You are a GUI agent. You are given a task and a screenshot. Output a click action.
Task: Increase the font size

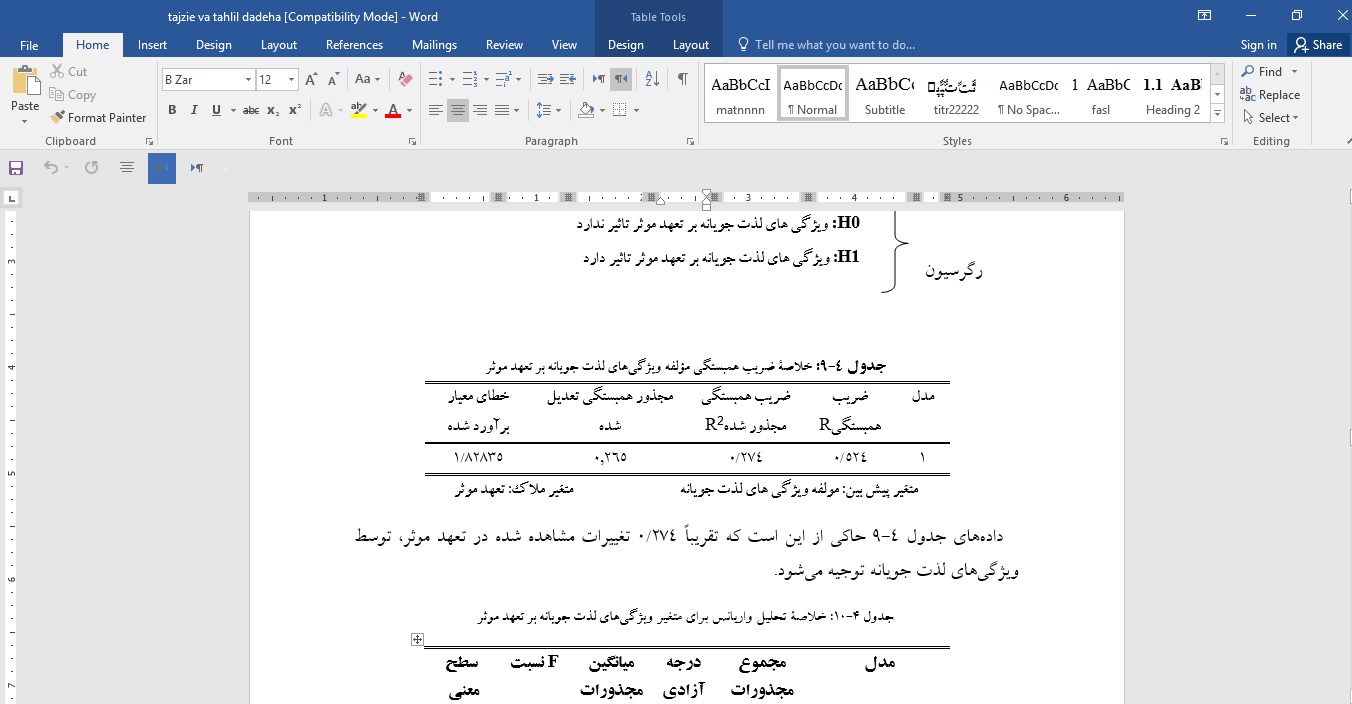pos(309,77)
